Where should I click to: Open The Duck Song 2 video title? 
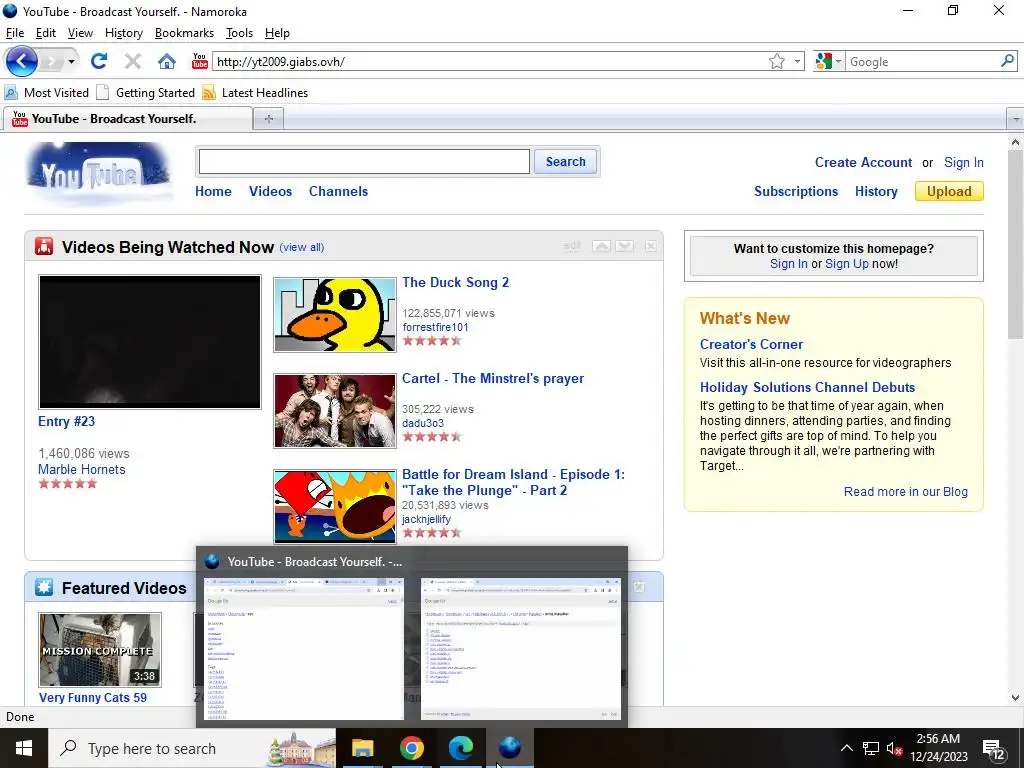click(455, 282)
